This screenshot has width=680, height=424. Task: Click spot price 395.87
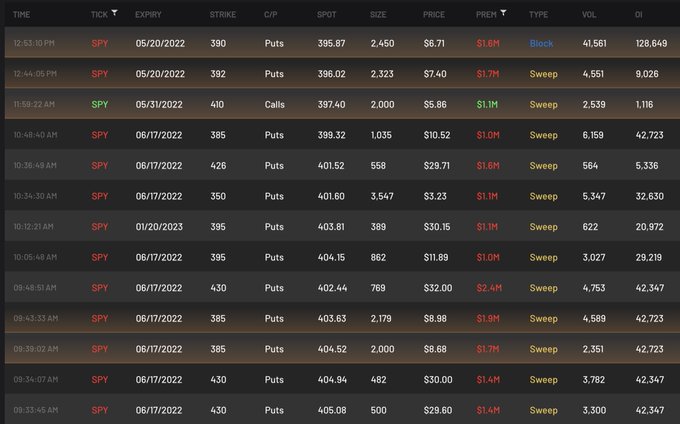click(331, 43)
